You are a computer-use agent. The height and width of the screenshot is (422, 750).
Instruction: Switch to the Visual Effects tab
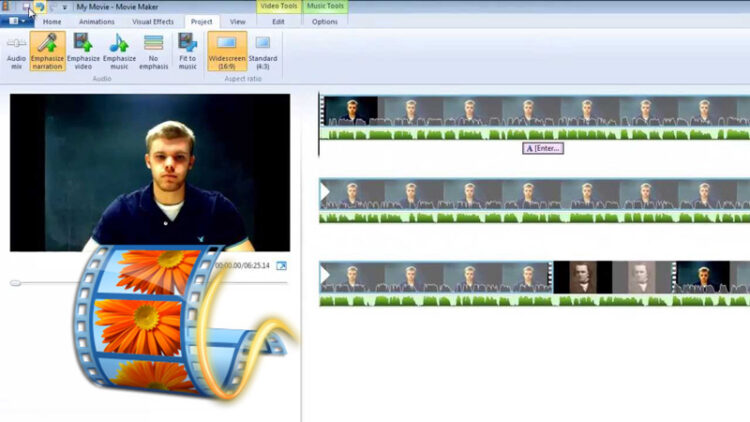(153, 22)
